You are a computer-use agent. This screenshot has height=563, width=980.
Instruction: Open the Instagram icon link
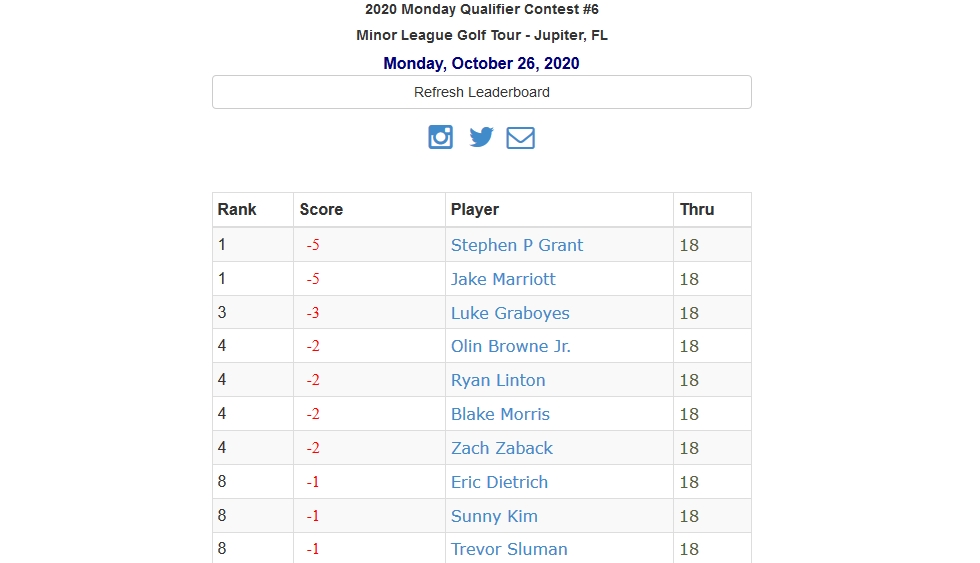441,137
